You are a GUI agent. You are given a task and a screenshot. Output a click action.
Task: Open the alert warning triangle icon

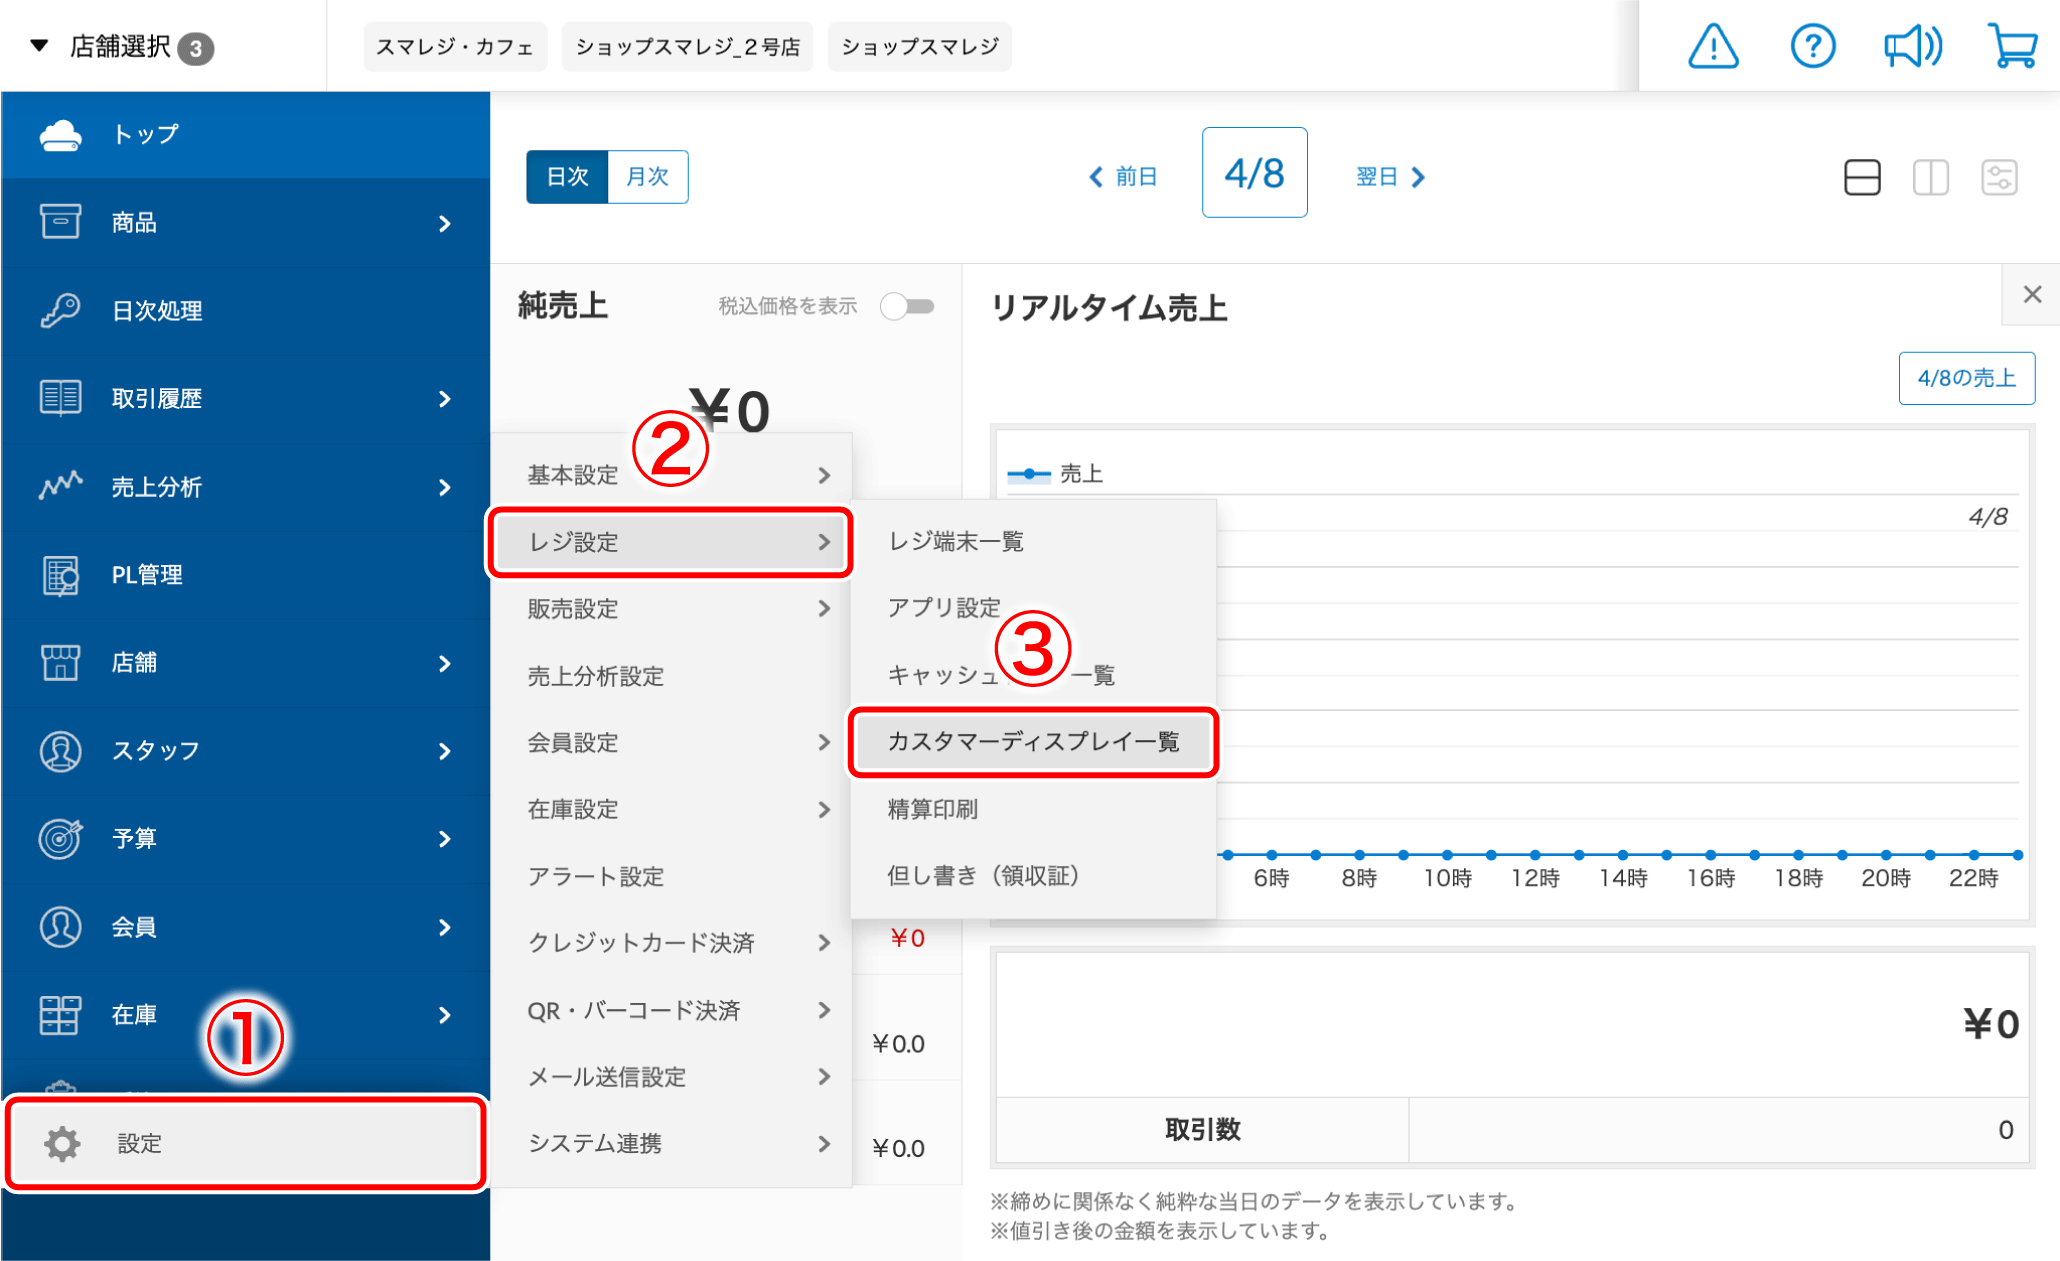pyautogui.click(x=1713, y=46)
